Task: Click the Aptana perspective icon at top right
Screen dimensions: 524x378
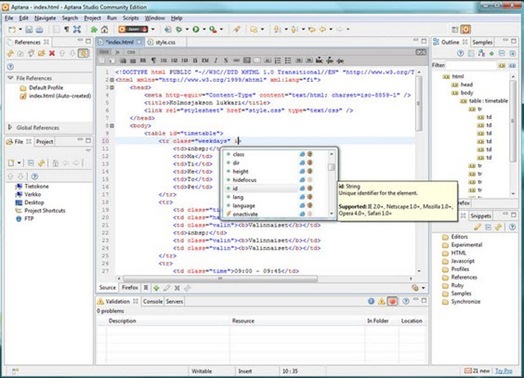Action: click(465, 29)
